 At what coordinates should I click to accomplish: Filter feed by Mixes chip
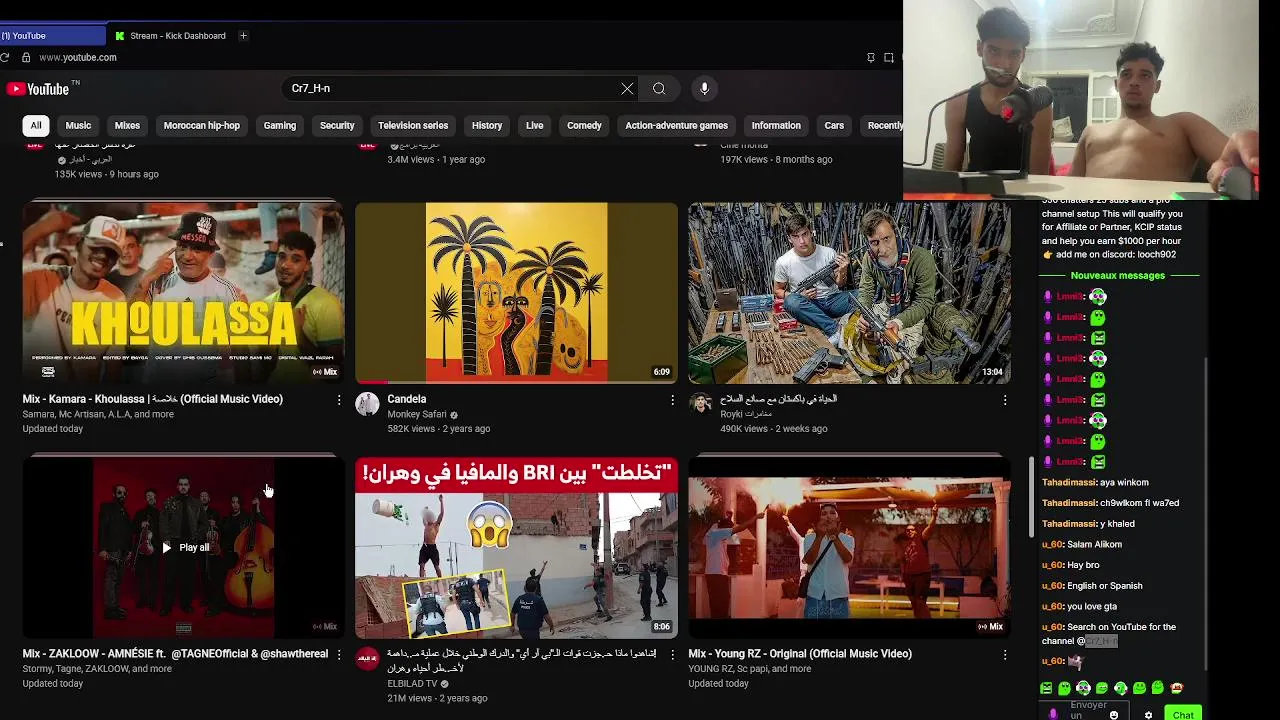pos(127,126)
